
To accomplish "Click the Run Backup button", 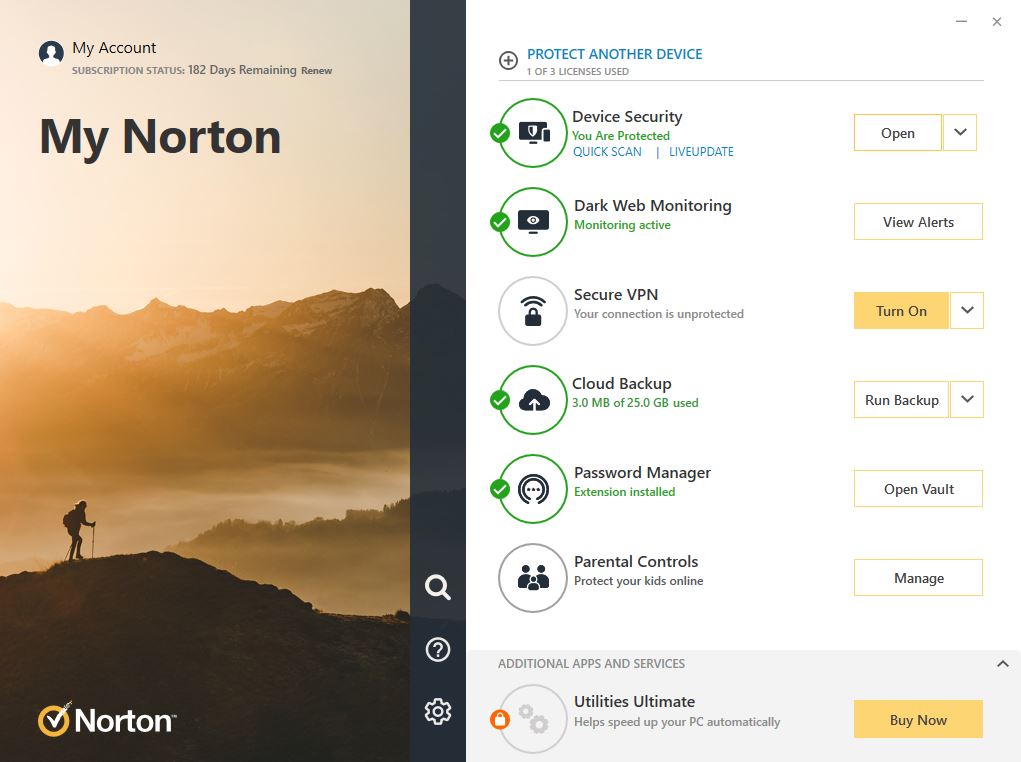I will tap(901, 400).
